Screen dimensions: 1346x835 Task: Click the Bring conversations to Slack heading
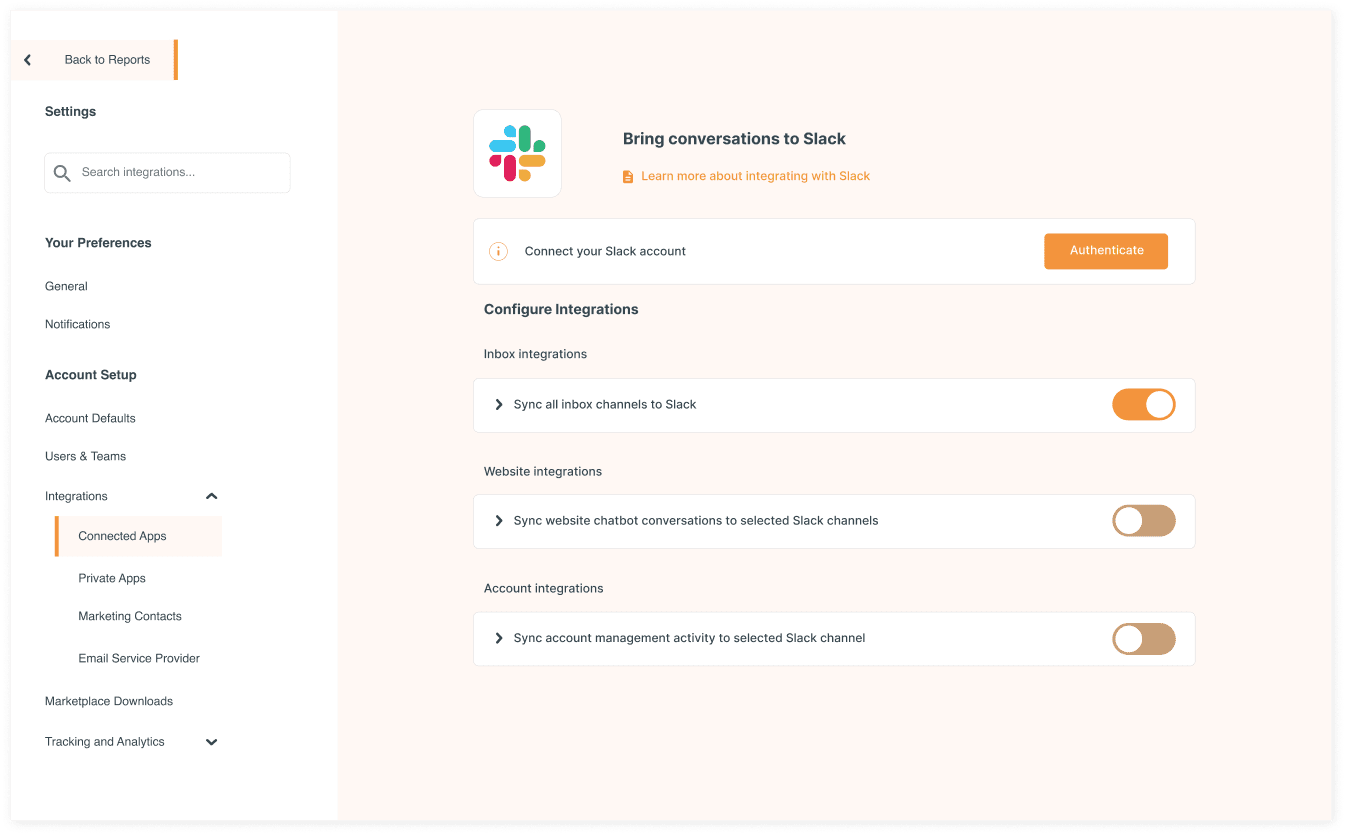click(x=734, y=139)
